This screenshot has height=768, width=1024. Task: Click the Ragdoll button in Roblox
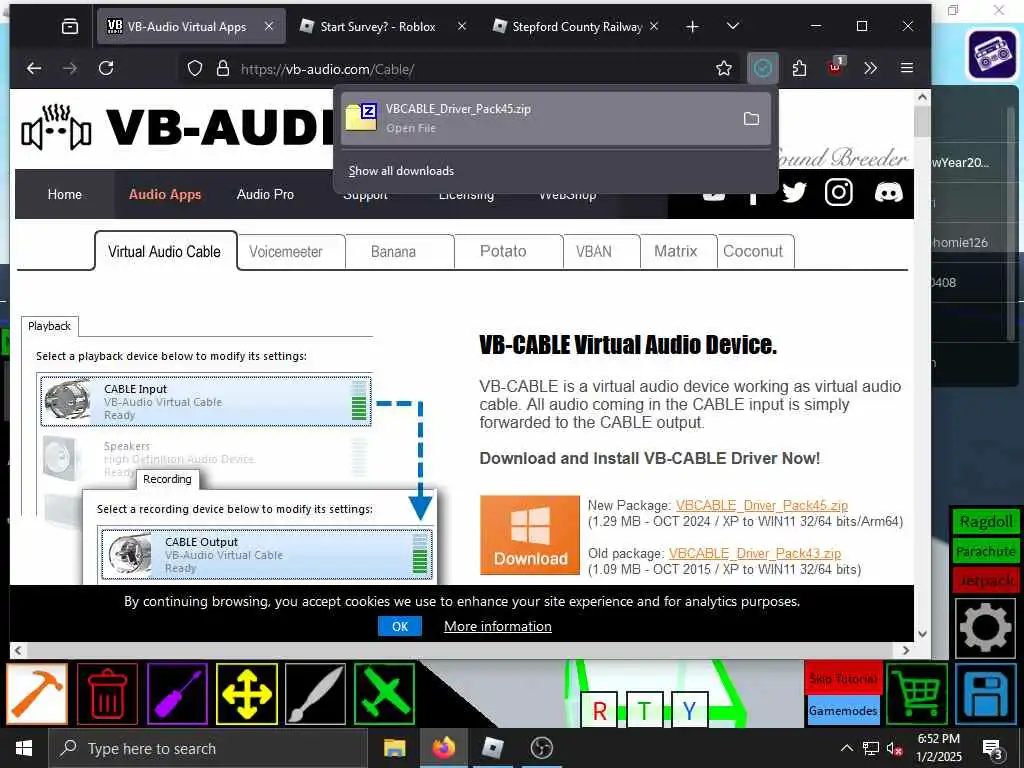[985, 522]
